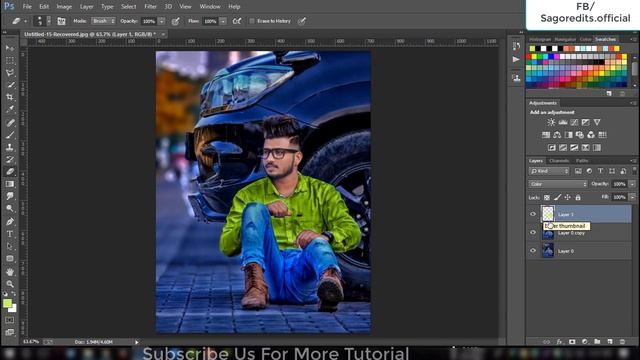
Task: Select the Brush tool in the toolbox
Action: coord(10,135)
